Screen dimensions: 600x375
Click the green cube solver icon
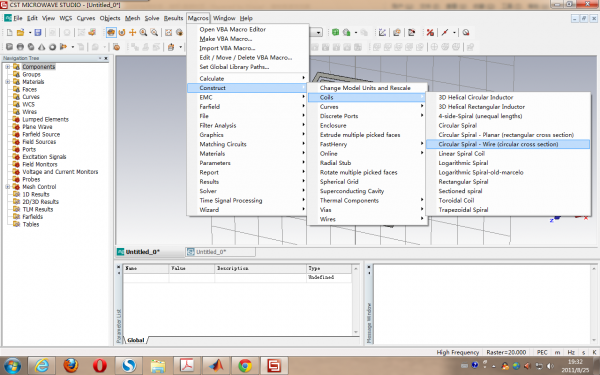click(x=335, y=33)
